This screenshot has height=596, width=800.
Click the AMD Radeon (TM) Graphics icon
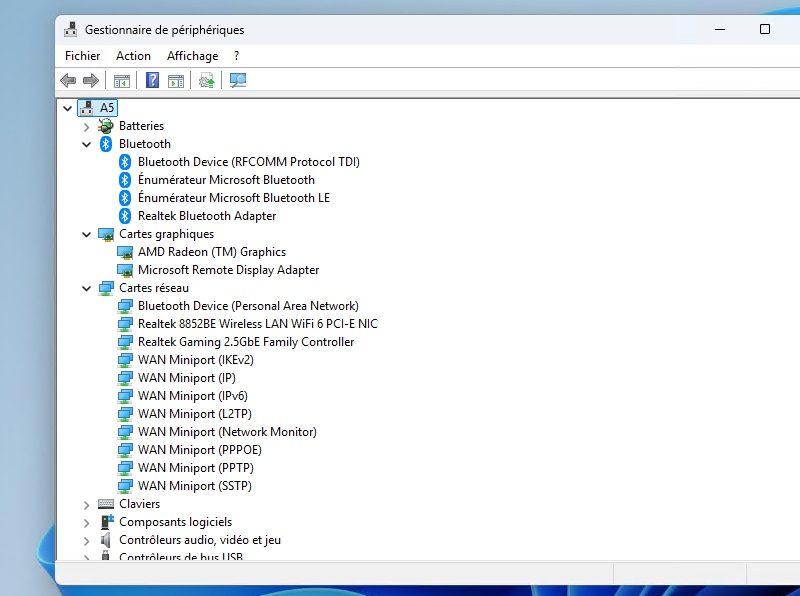point(125,252)
